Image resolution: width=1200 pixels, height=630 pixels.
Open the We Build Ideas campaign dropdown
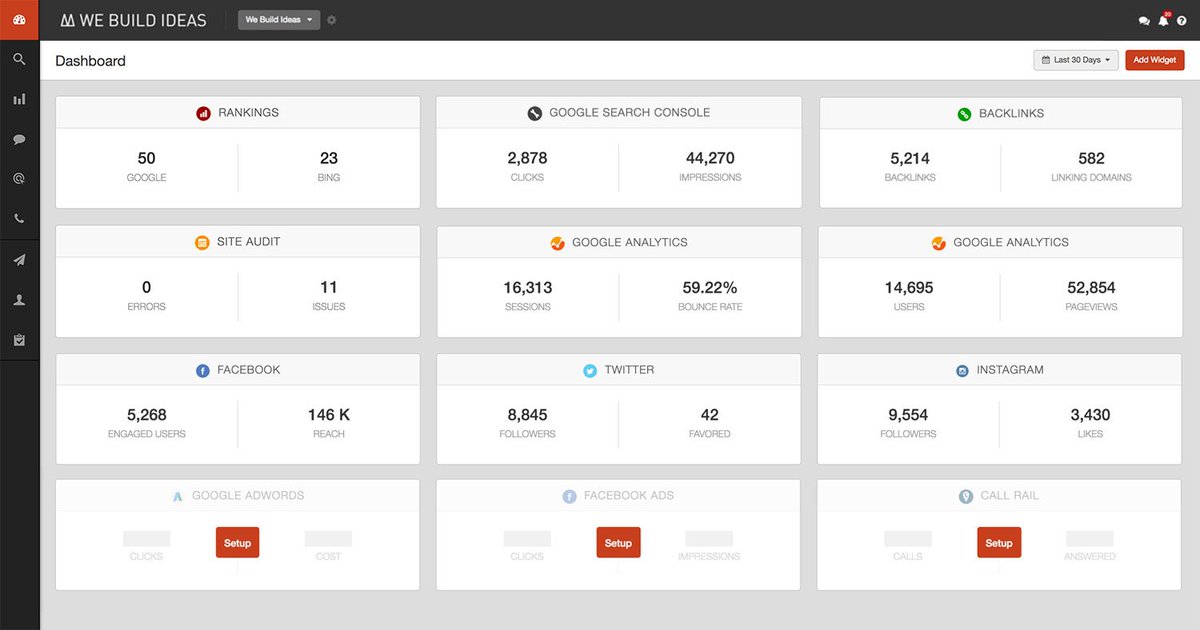(279, 20)
